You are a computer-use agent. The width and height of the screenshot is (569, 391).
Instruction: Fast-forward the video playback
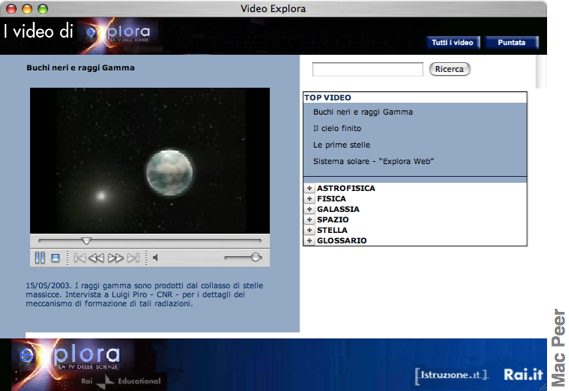[116, 258]
